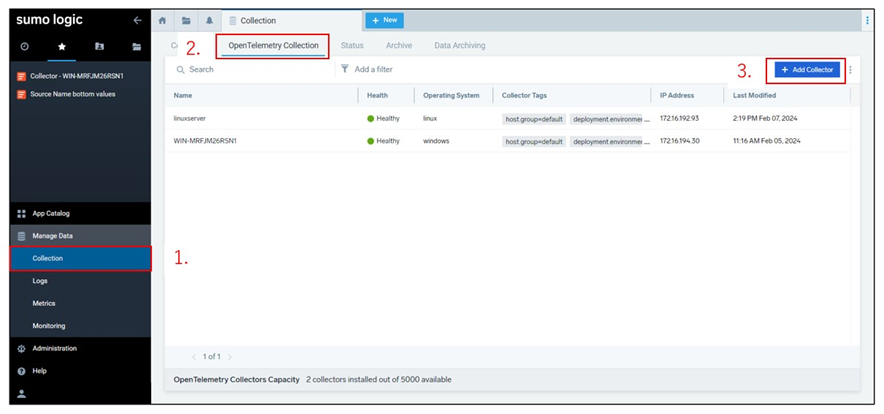The width and height of the screenshot is (884, 414).
Task: Switch to the Data Archiving tab
Action: point(459,46)
